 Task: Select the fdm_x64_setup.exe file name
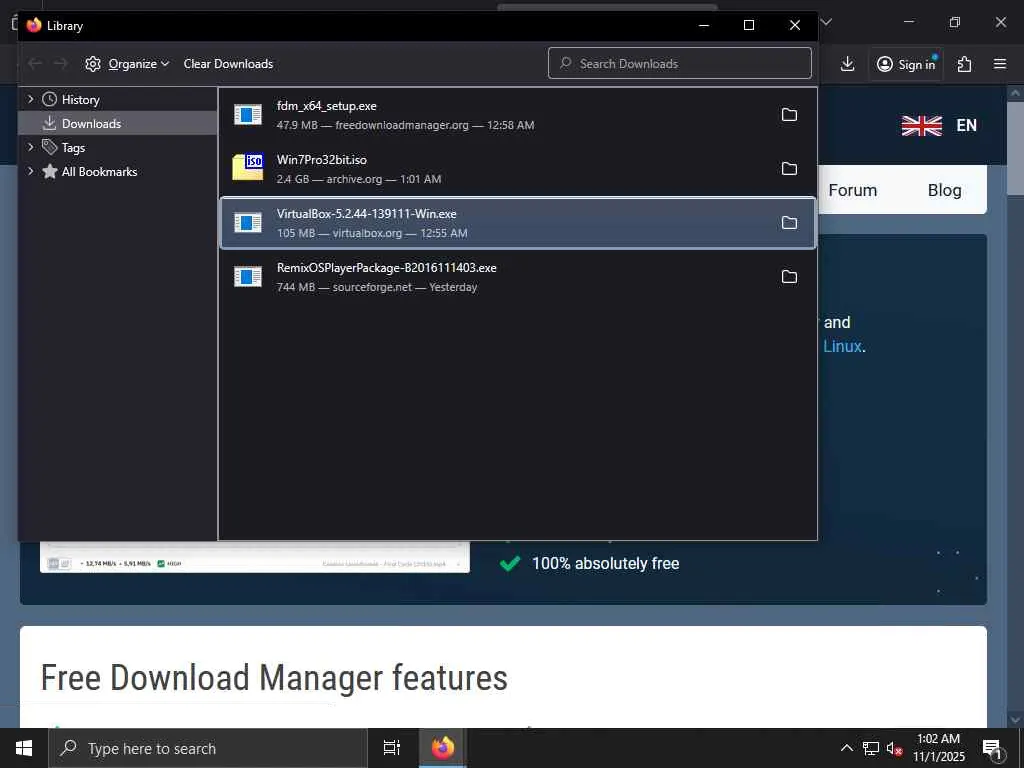click(327, 106)
